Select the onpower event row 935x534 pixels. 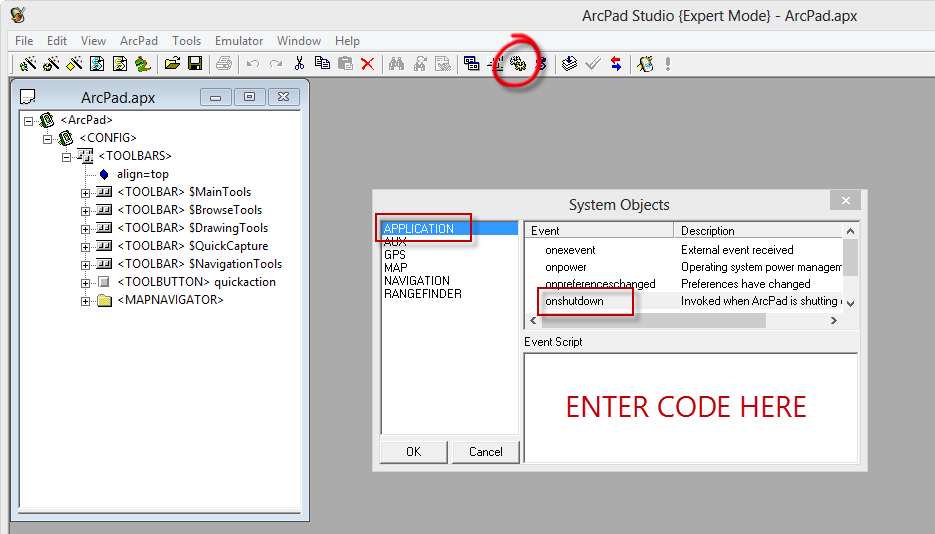click(683, 267)
